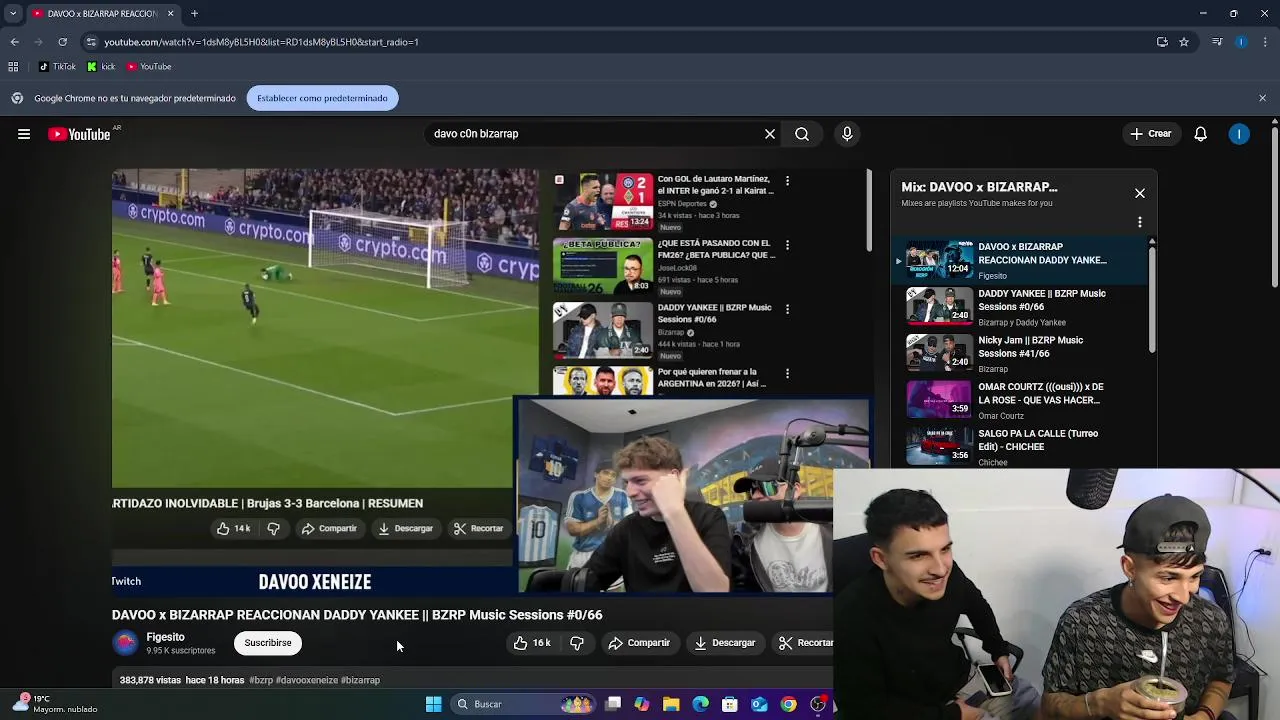Play OMAR COURTZ x DE LA ROSE mix item
Viewport: 1280px width, 720px height.
pos(1020,401)
